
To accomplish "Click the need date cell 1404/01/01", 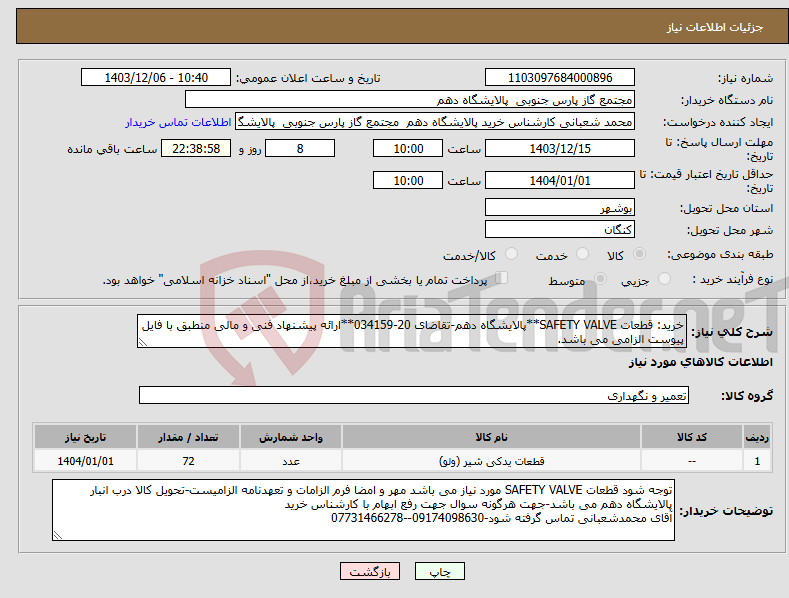I will [x=85, y=461].
